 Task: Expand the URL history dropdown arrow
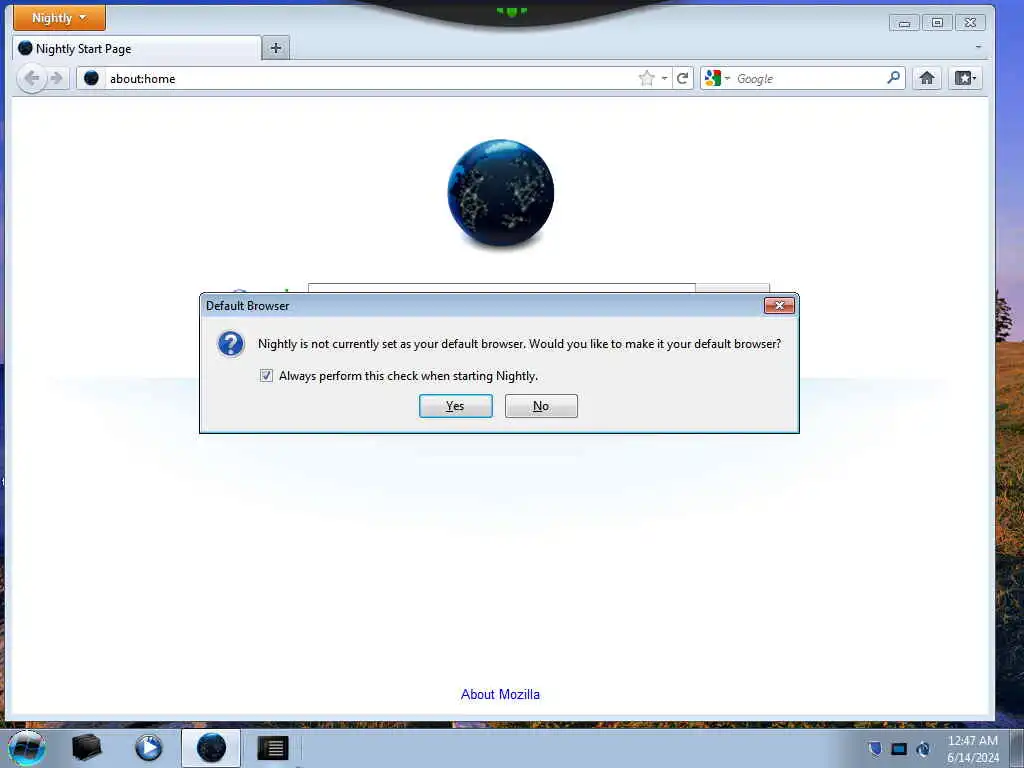pyautogui.click(x=664, y=78)
